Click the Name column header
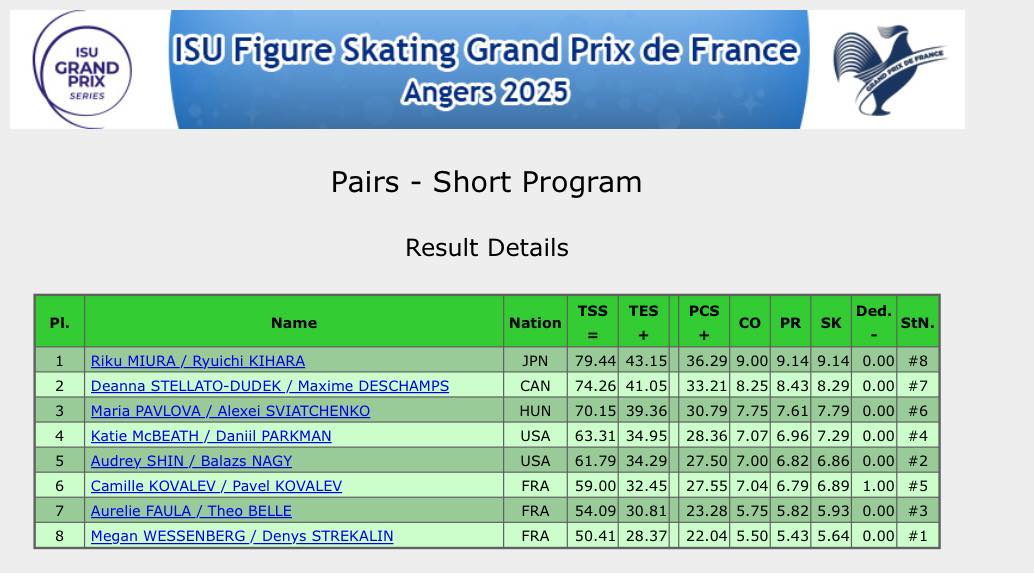Viewport: 1034px width, 573px height. pos(293,322)
